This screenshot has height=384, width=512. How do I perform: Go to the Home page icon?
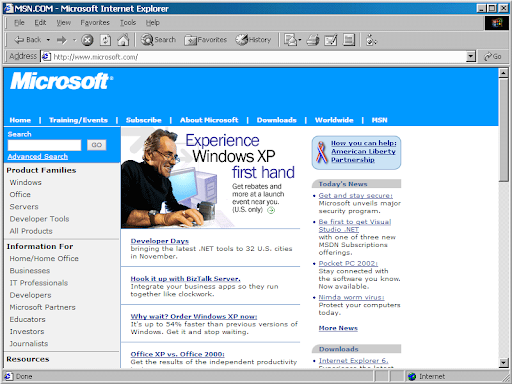click(x=123, y=40)
